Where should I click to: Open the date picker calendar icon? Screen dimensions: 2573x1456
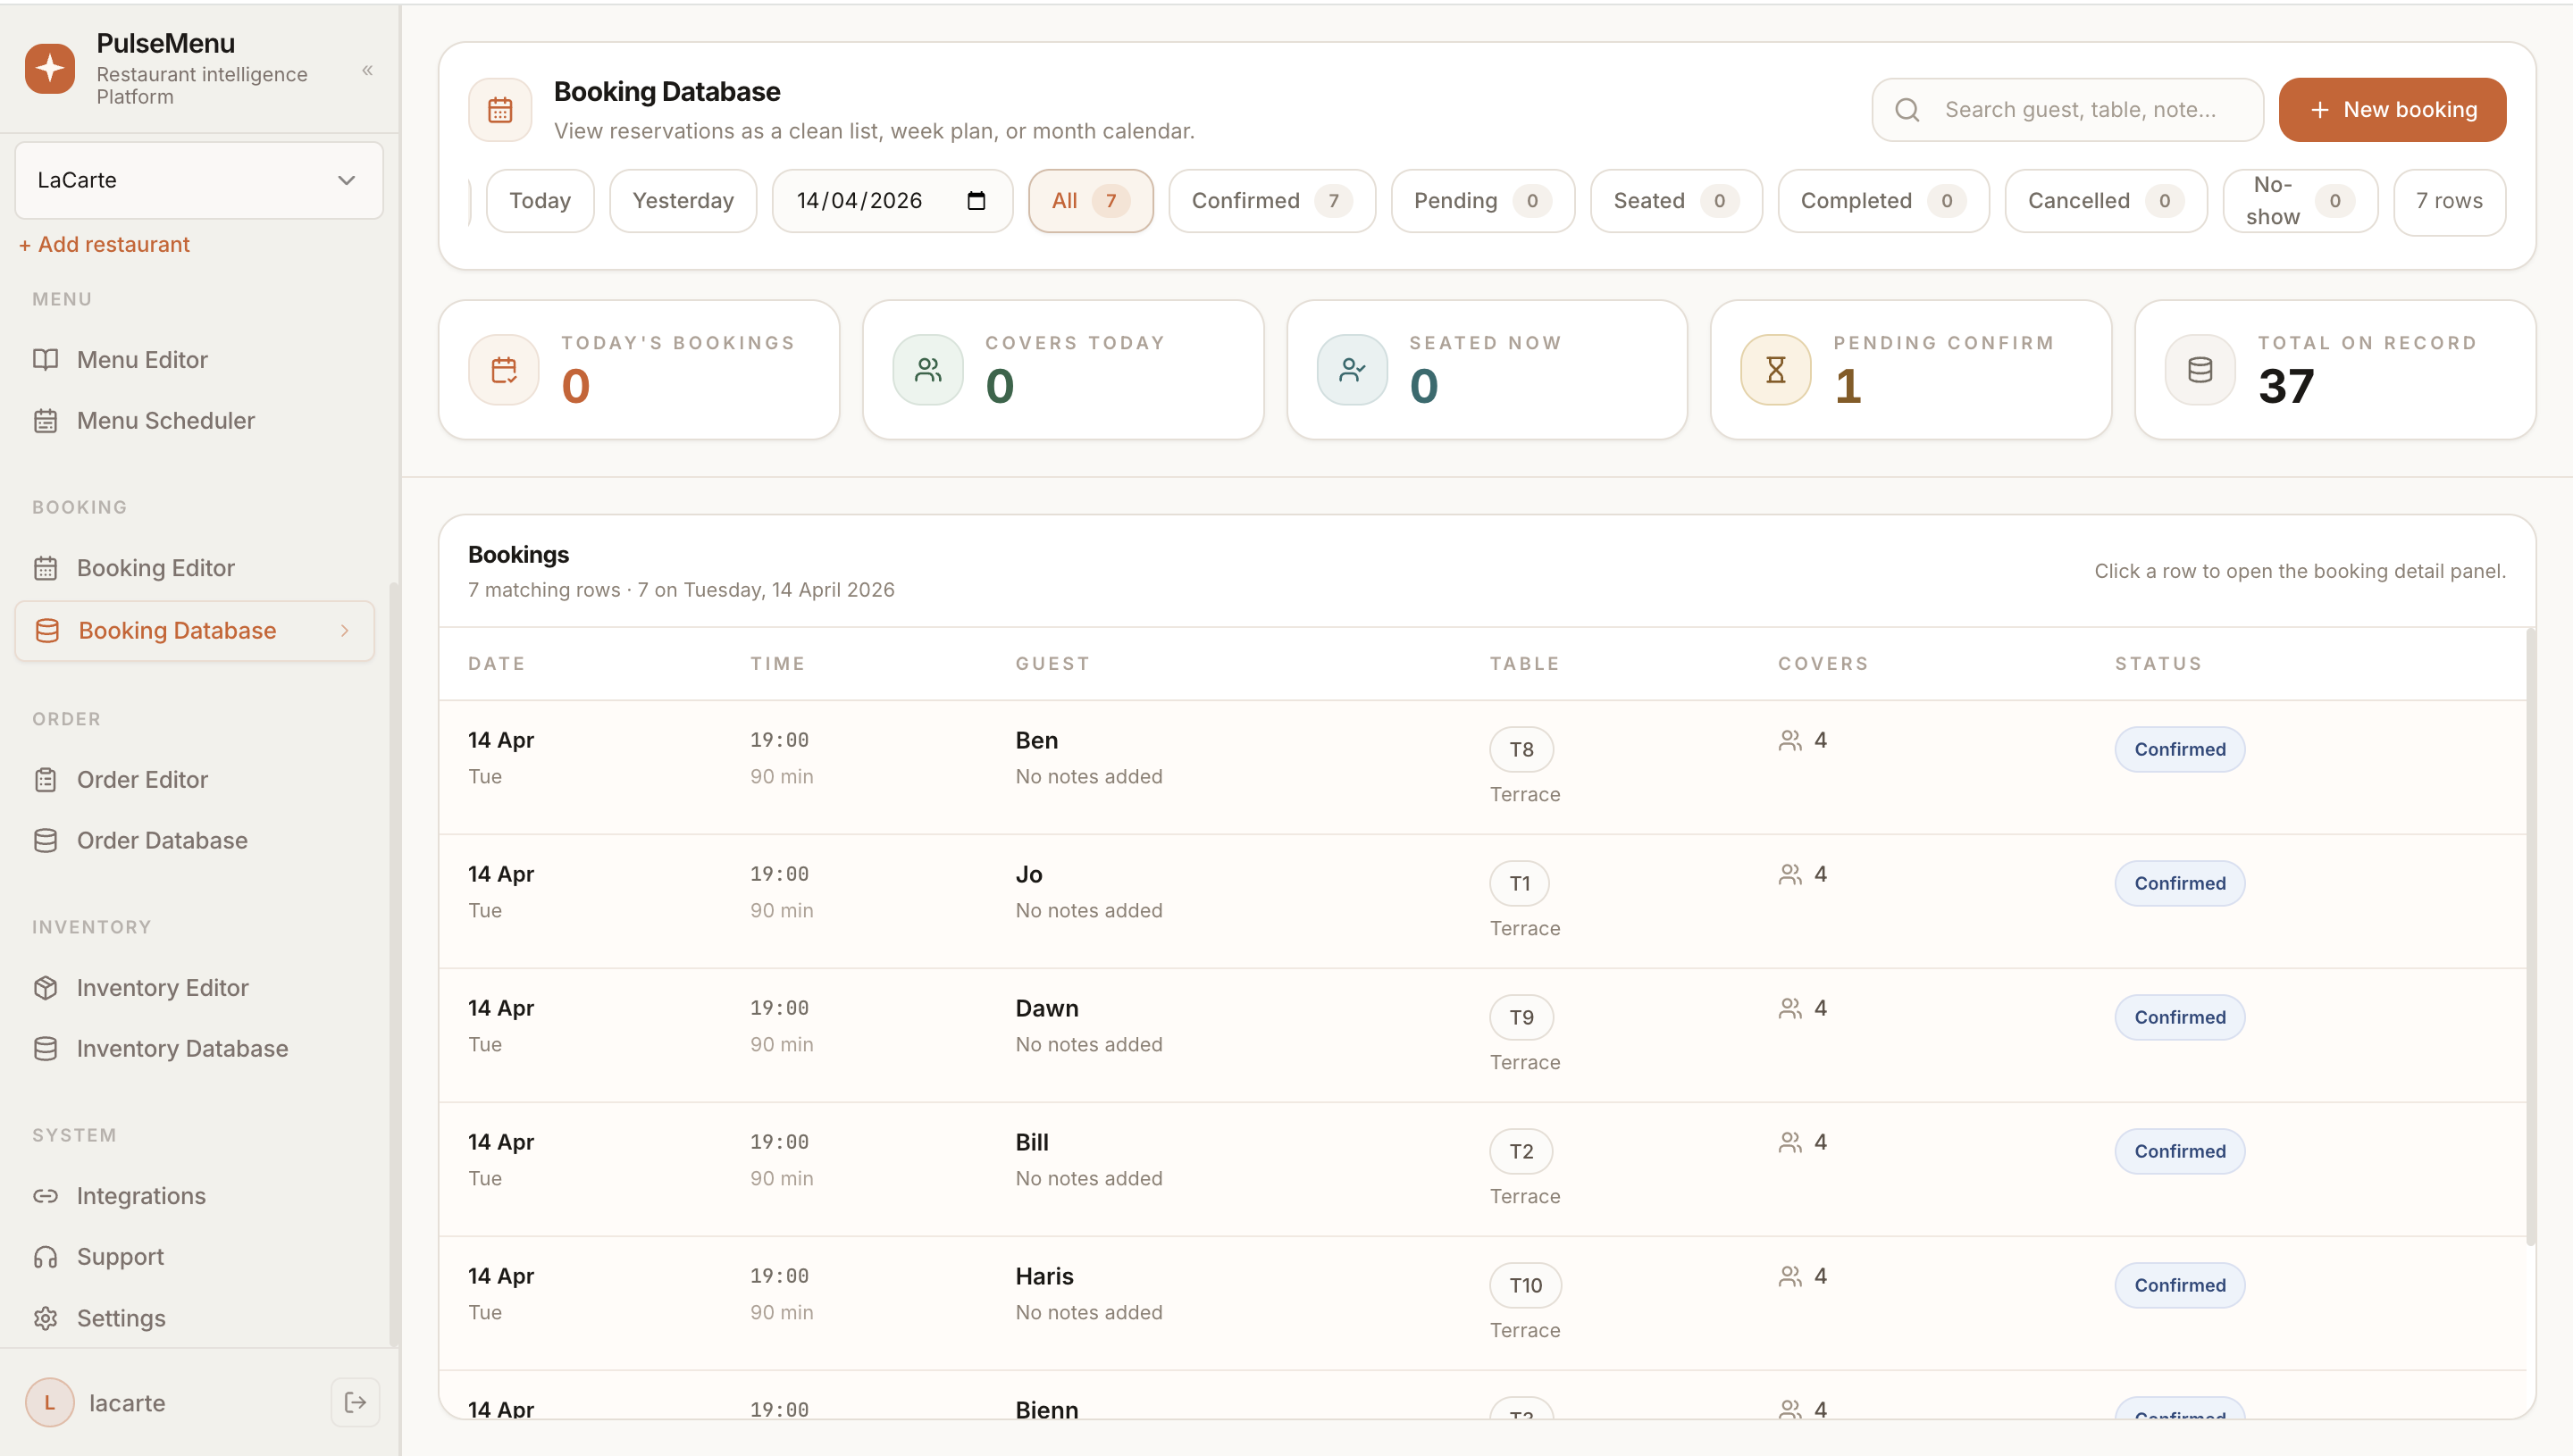point(976,201)
